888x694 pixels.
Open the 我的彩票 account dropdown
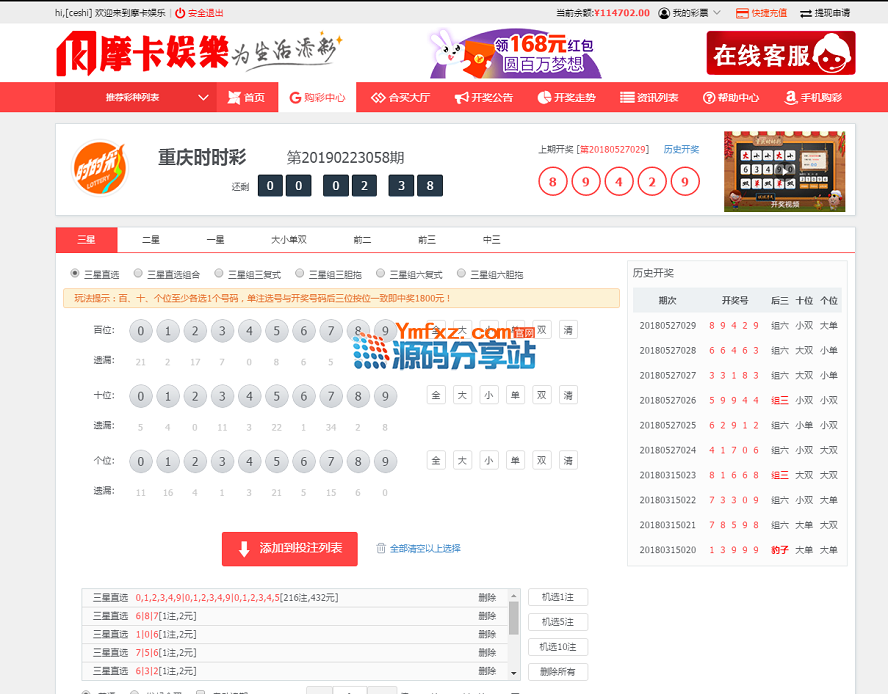(690, 13)
